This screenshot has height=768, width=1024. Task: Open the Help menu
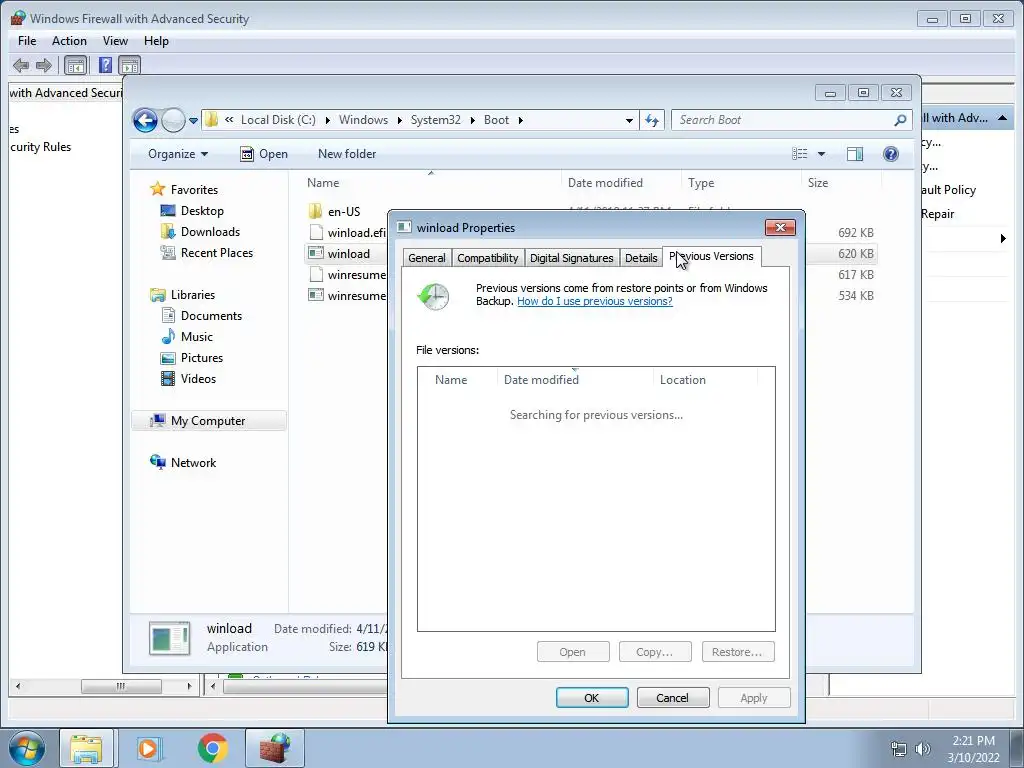click(x=156, y=41)
